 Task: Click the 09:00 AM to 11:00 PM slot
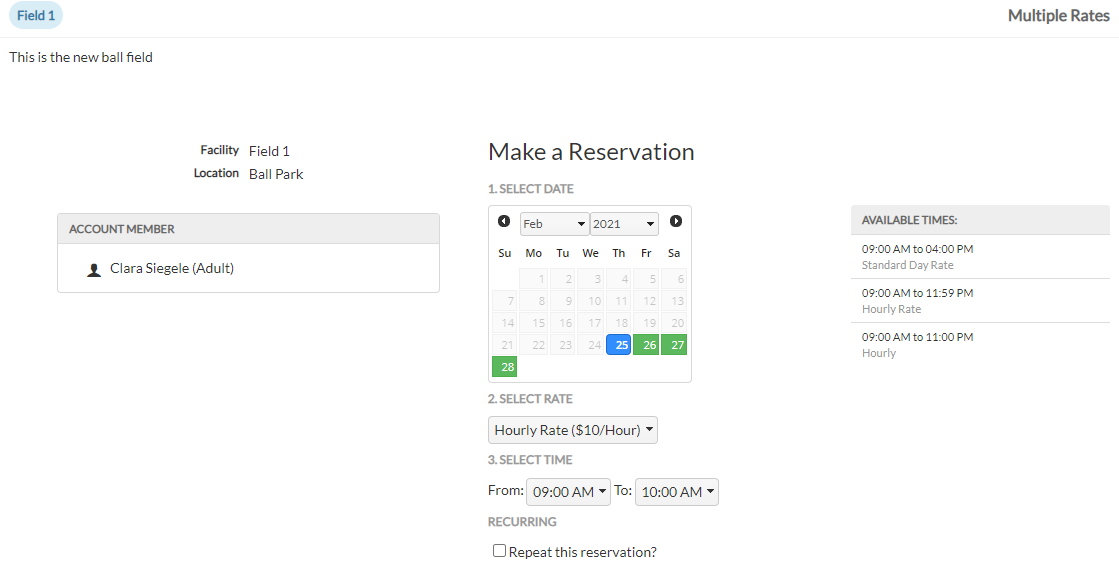[x=917, y=337]
